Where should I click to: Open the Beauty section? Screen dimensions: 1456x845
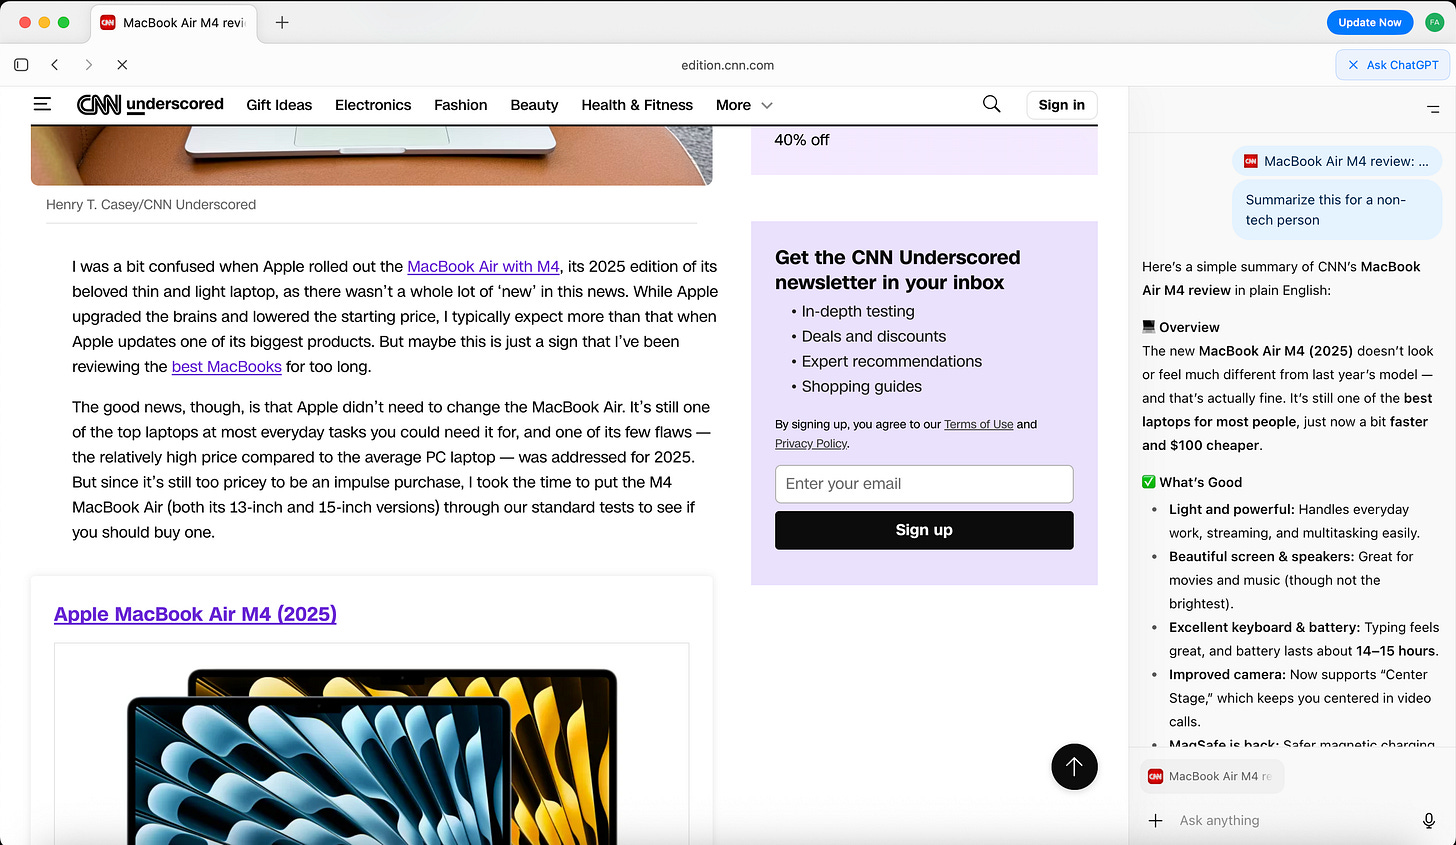coord(534,105)
